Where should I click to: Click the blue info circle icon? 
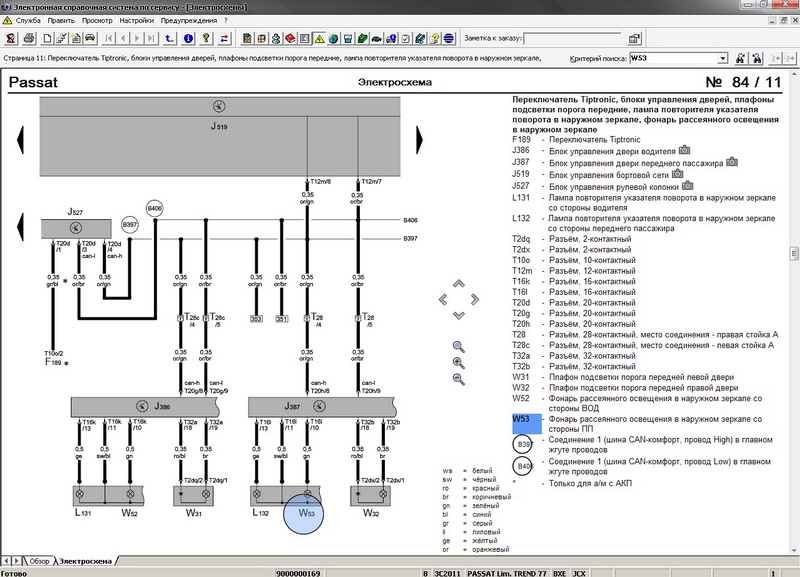point(188,38)
